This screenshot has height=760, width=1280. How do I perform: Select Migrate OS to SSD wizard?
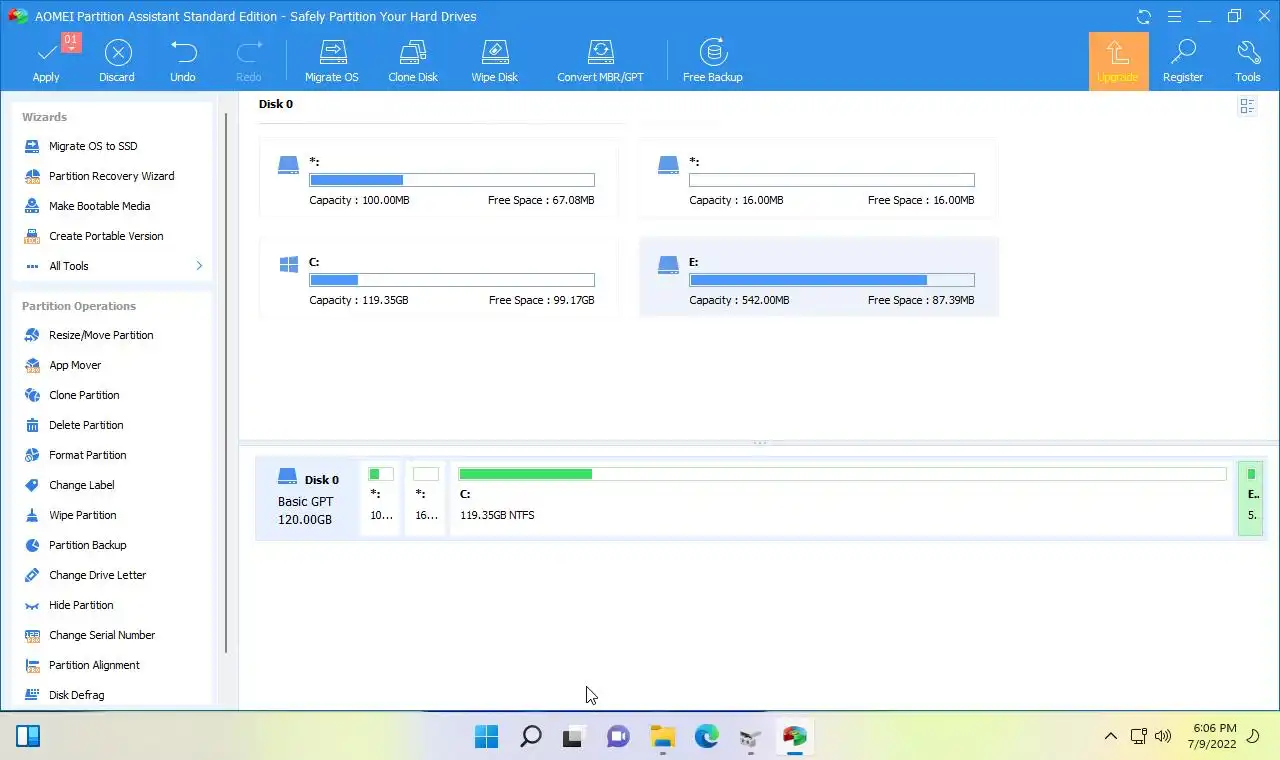(x=93, y=146)
